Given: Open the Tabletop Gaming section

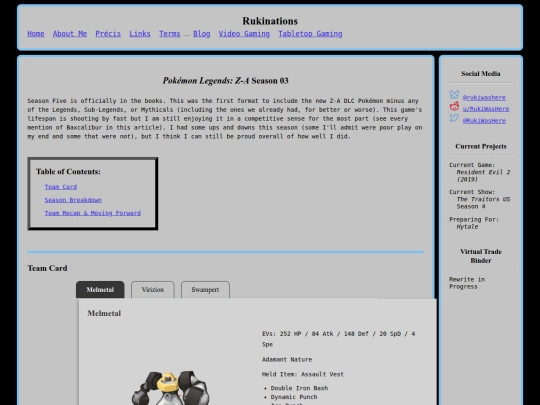Looking at the screenshot, I should [x=310, y=34].
